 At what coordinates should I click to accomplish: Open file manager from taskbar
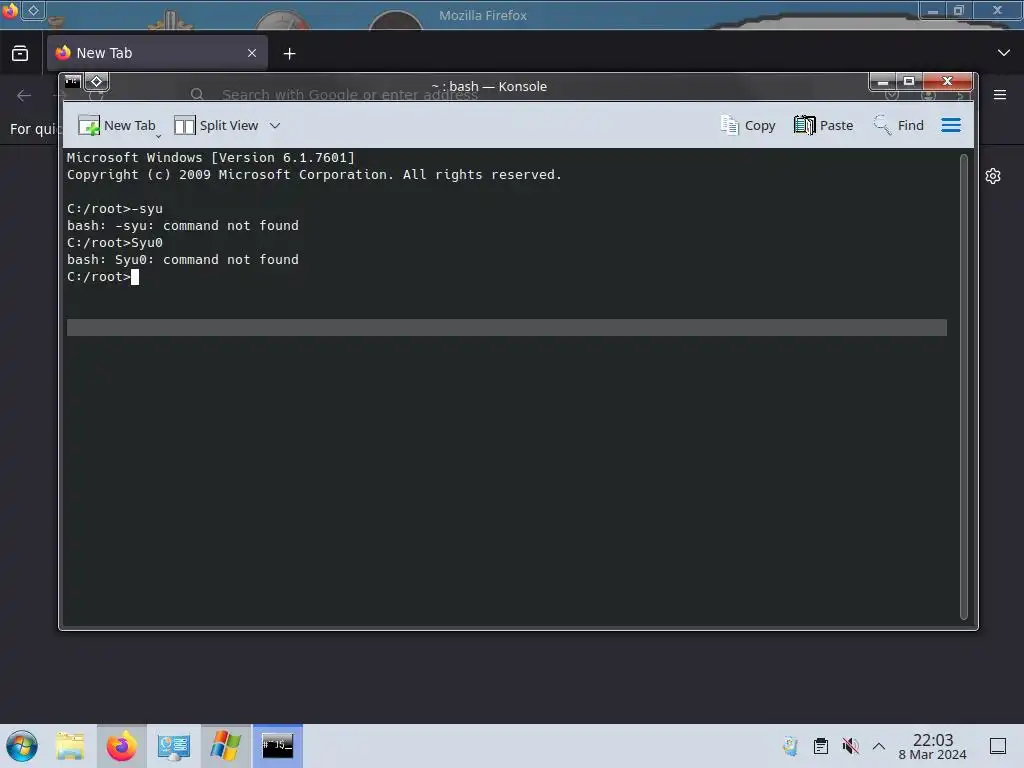click(x=70, y=746)
